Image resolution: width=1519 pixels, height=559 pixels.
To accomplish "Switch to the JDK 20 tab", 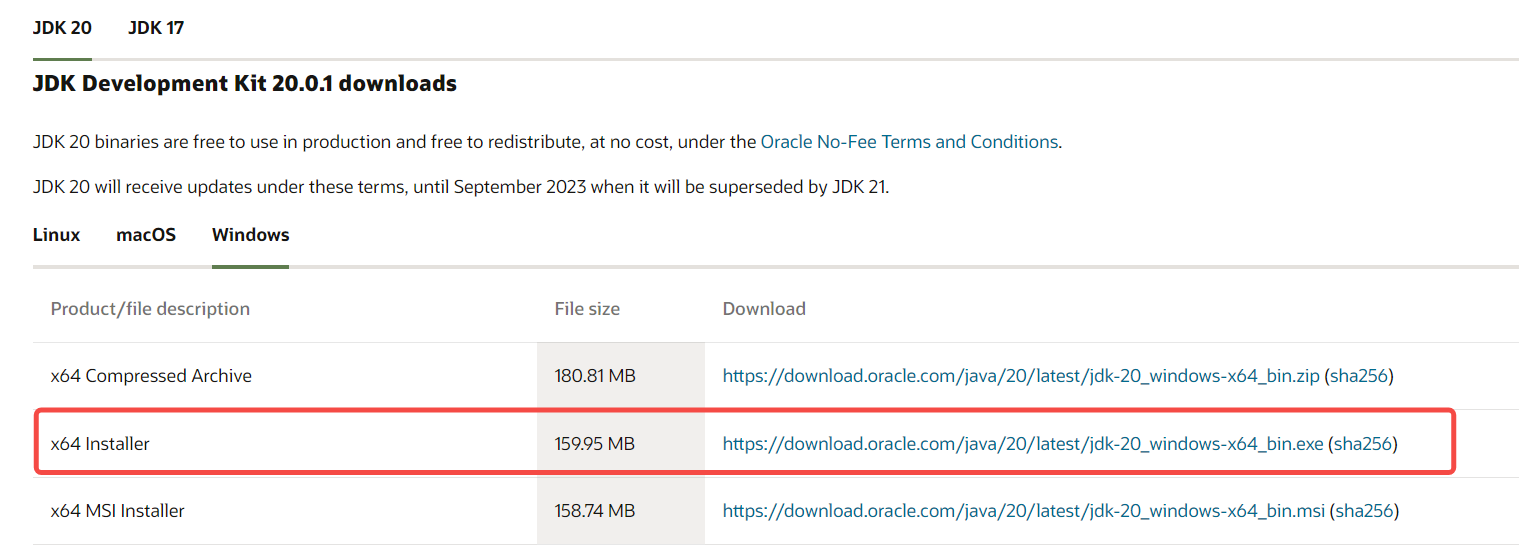I will tap(62, 28).
